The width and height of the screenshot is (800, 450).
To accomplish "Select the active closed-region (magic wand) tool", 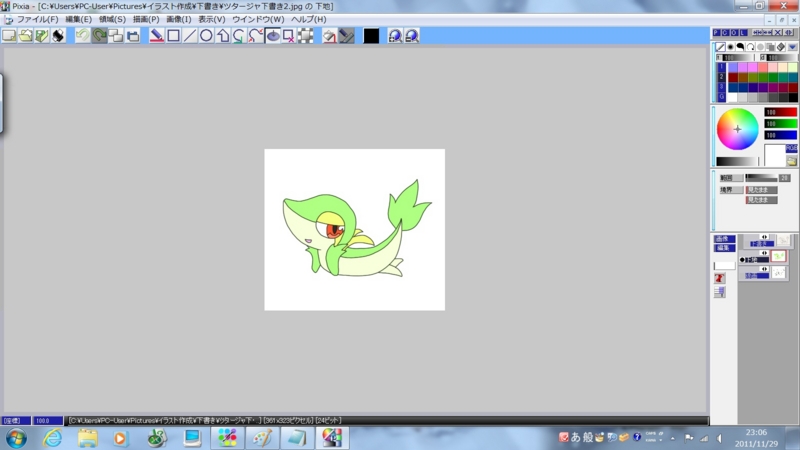I will point(273,35).
